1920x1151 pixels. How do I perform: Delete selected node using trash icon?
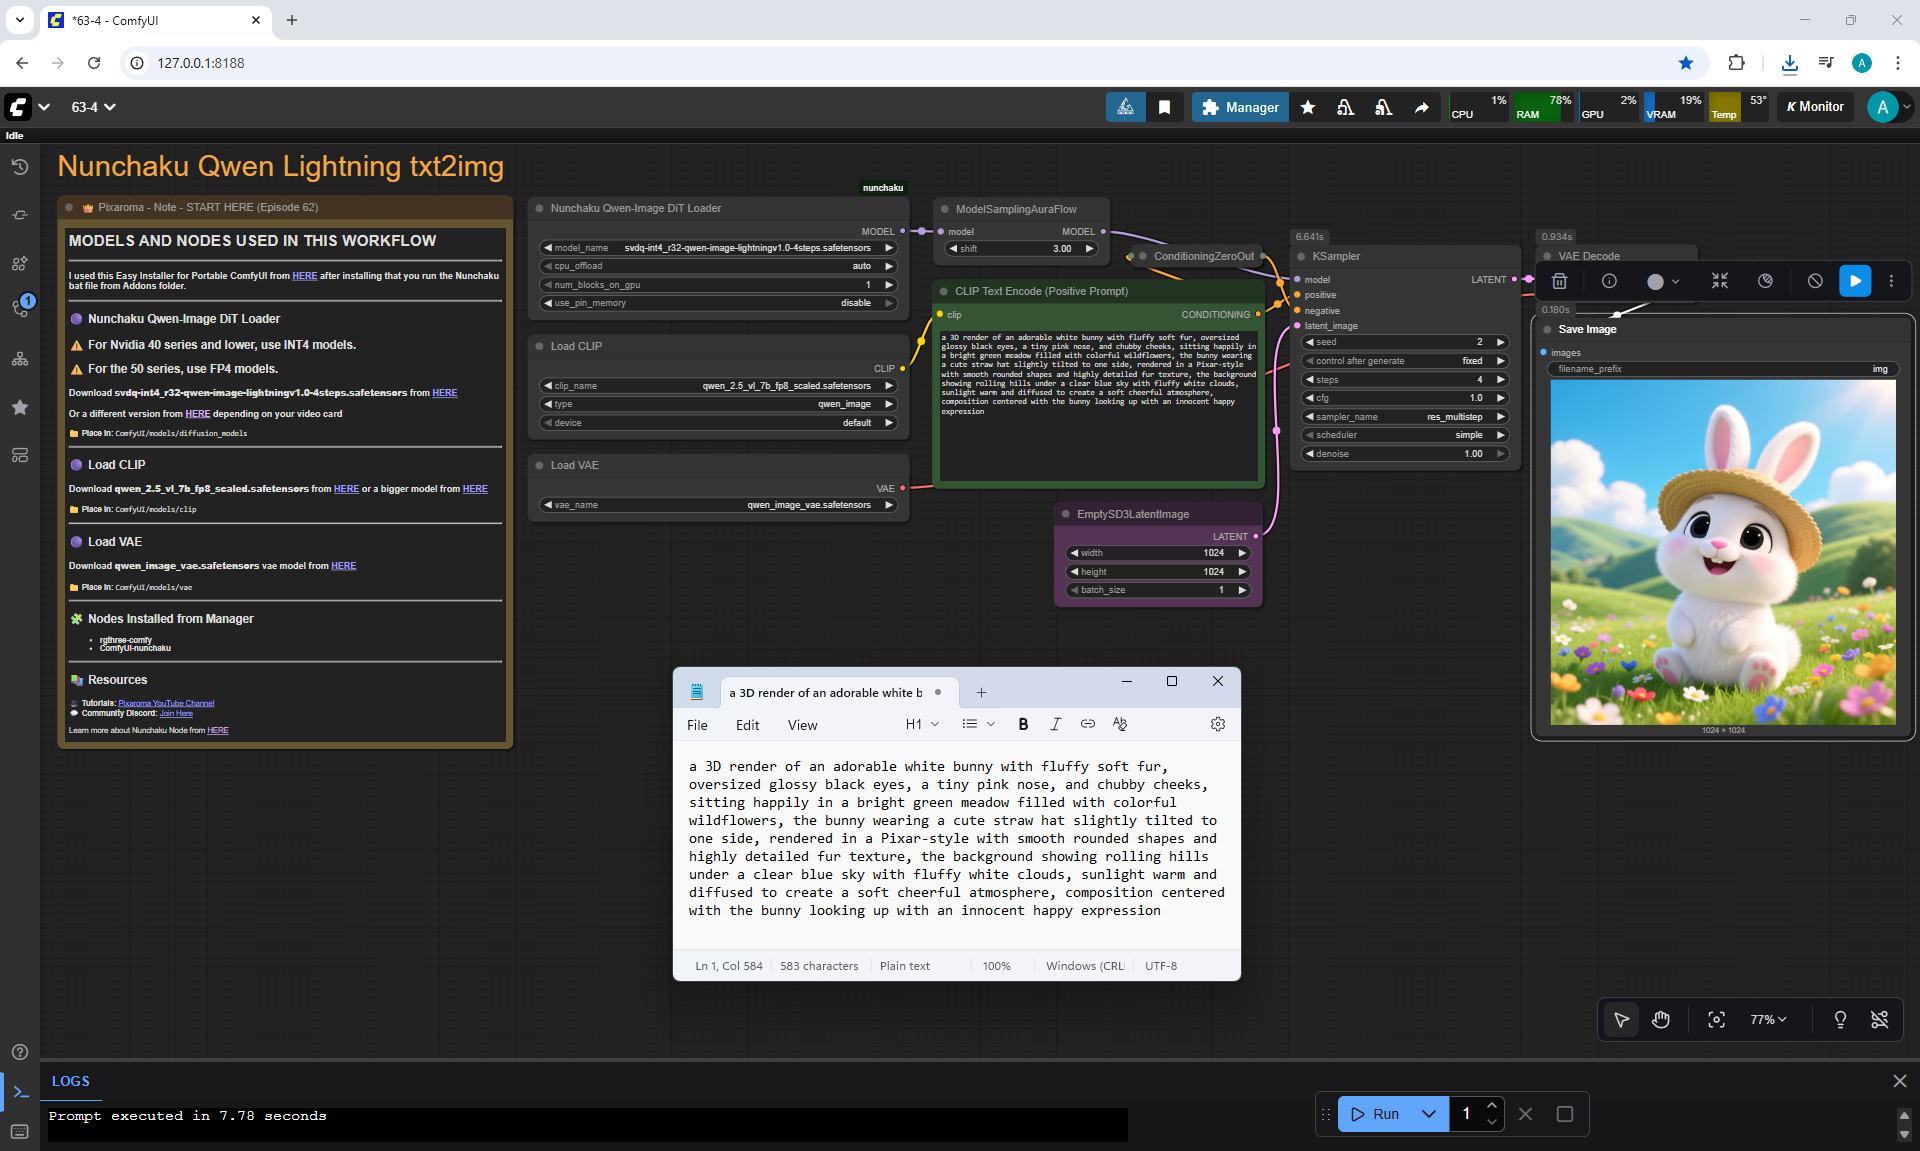[x=1559, y=281]
